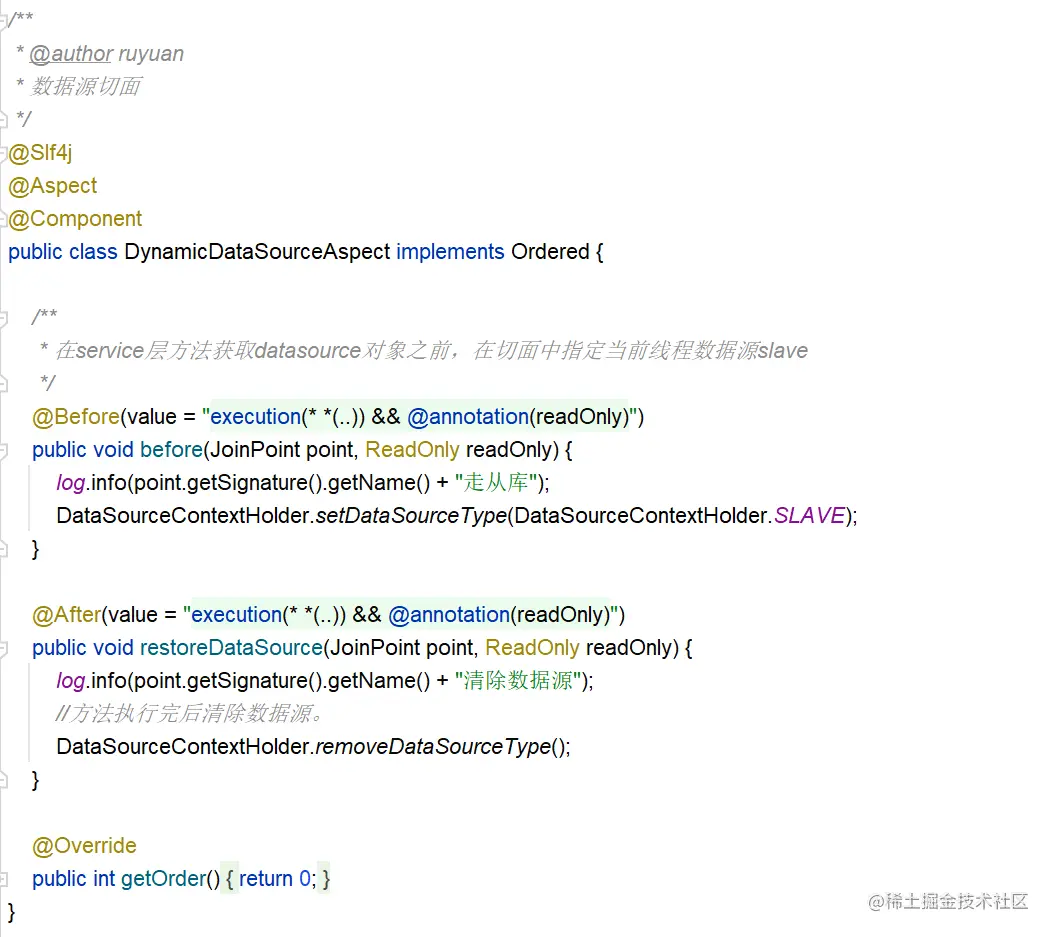Click the @Override annotation

pyautogui.click(x=84, y=846)
